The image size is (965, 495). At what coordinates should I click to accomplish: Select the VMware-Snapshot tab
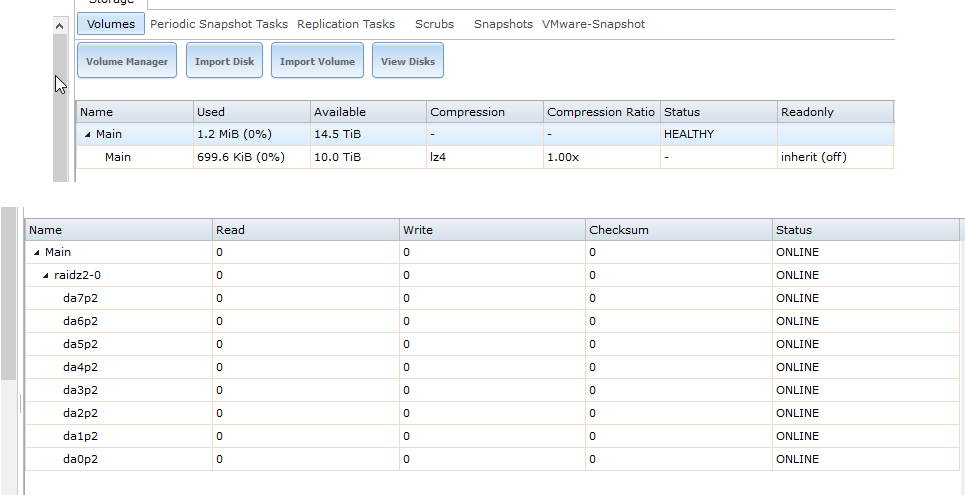tap(593, 24)
